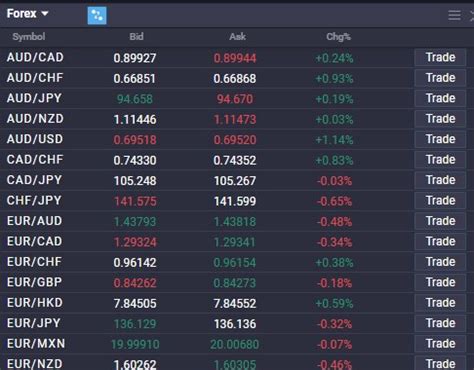The image size is (474, 370).
Task: Click Trade button for AUD/CHF
Action: 440,78
